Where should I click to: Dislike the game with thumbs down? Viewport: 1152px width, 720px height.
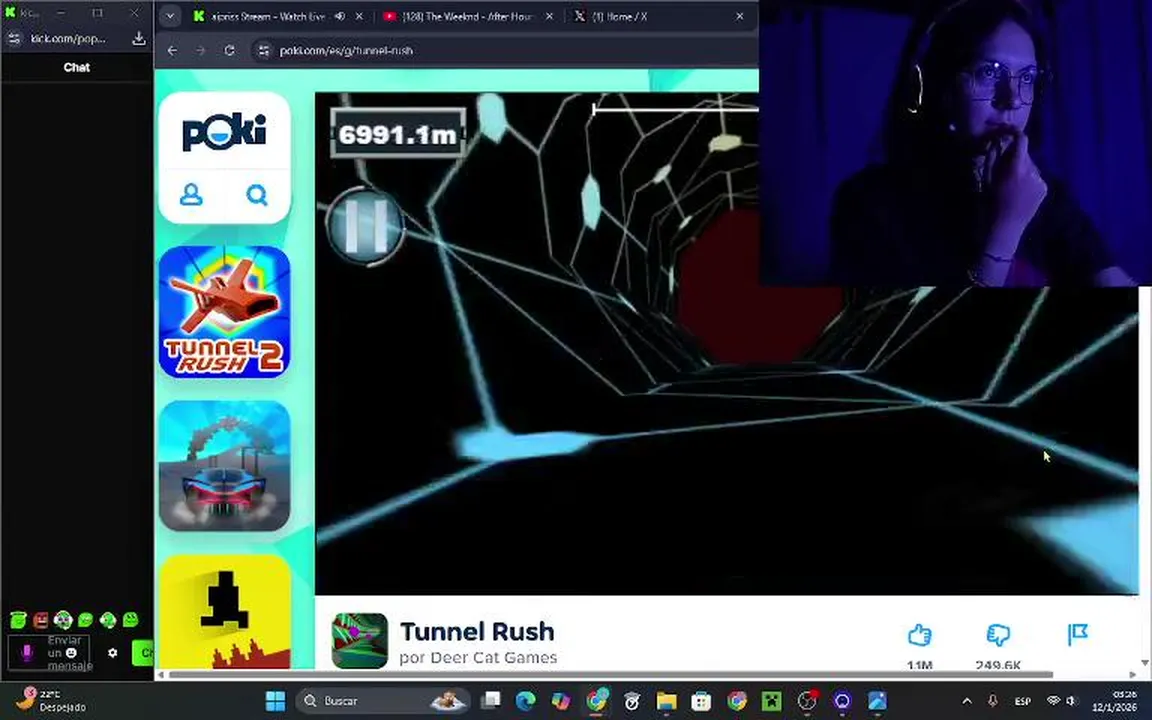click(x=998, y=635)
